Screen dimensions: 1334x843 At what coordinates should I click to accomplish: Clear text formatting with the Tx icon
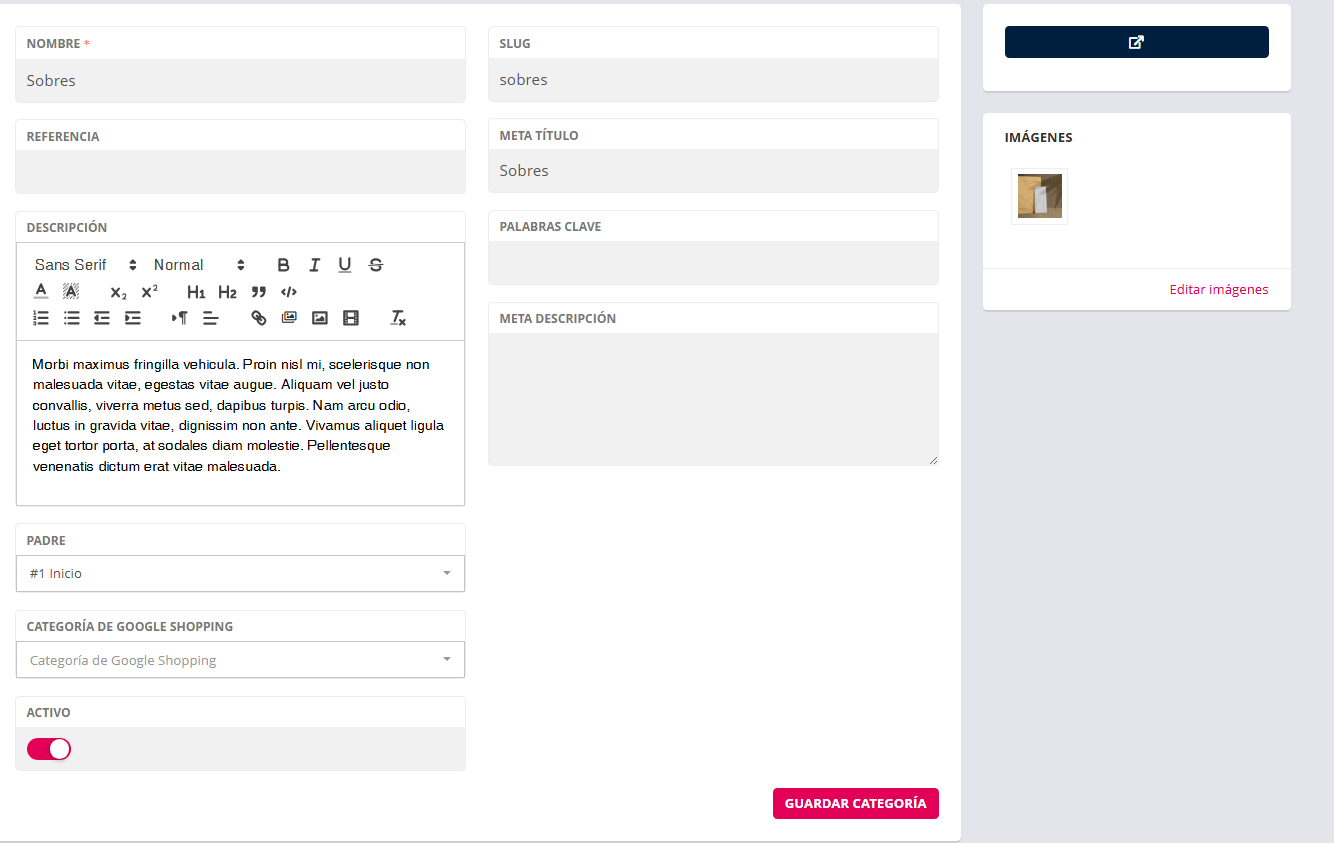pos(398,318)
